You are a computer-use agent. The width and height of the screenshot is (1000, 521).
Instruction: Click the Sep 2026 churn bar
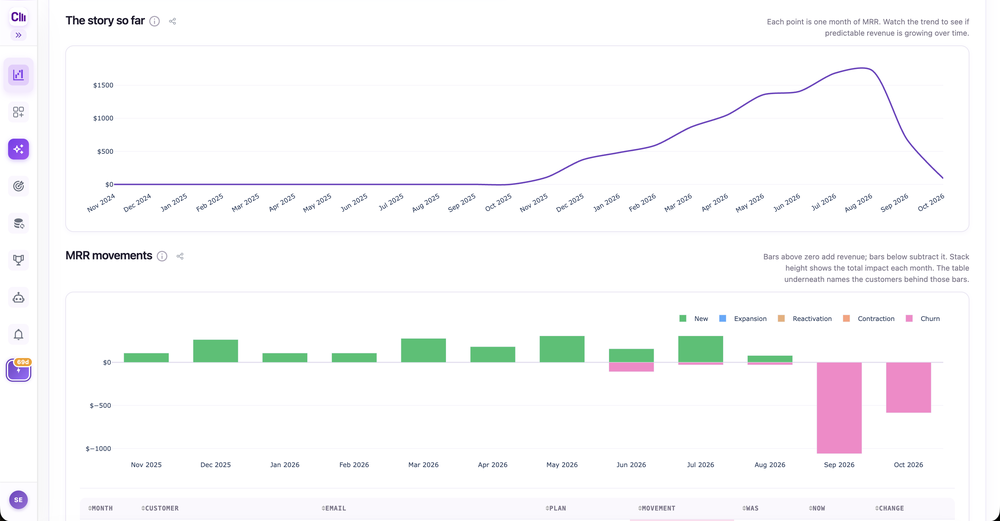point(839,408)
